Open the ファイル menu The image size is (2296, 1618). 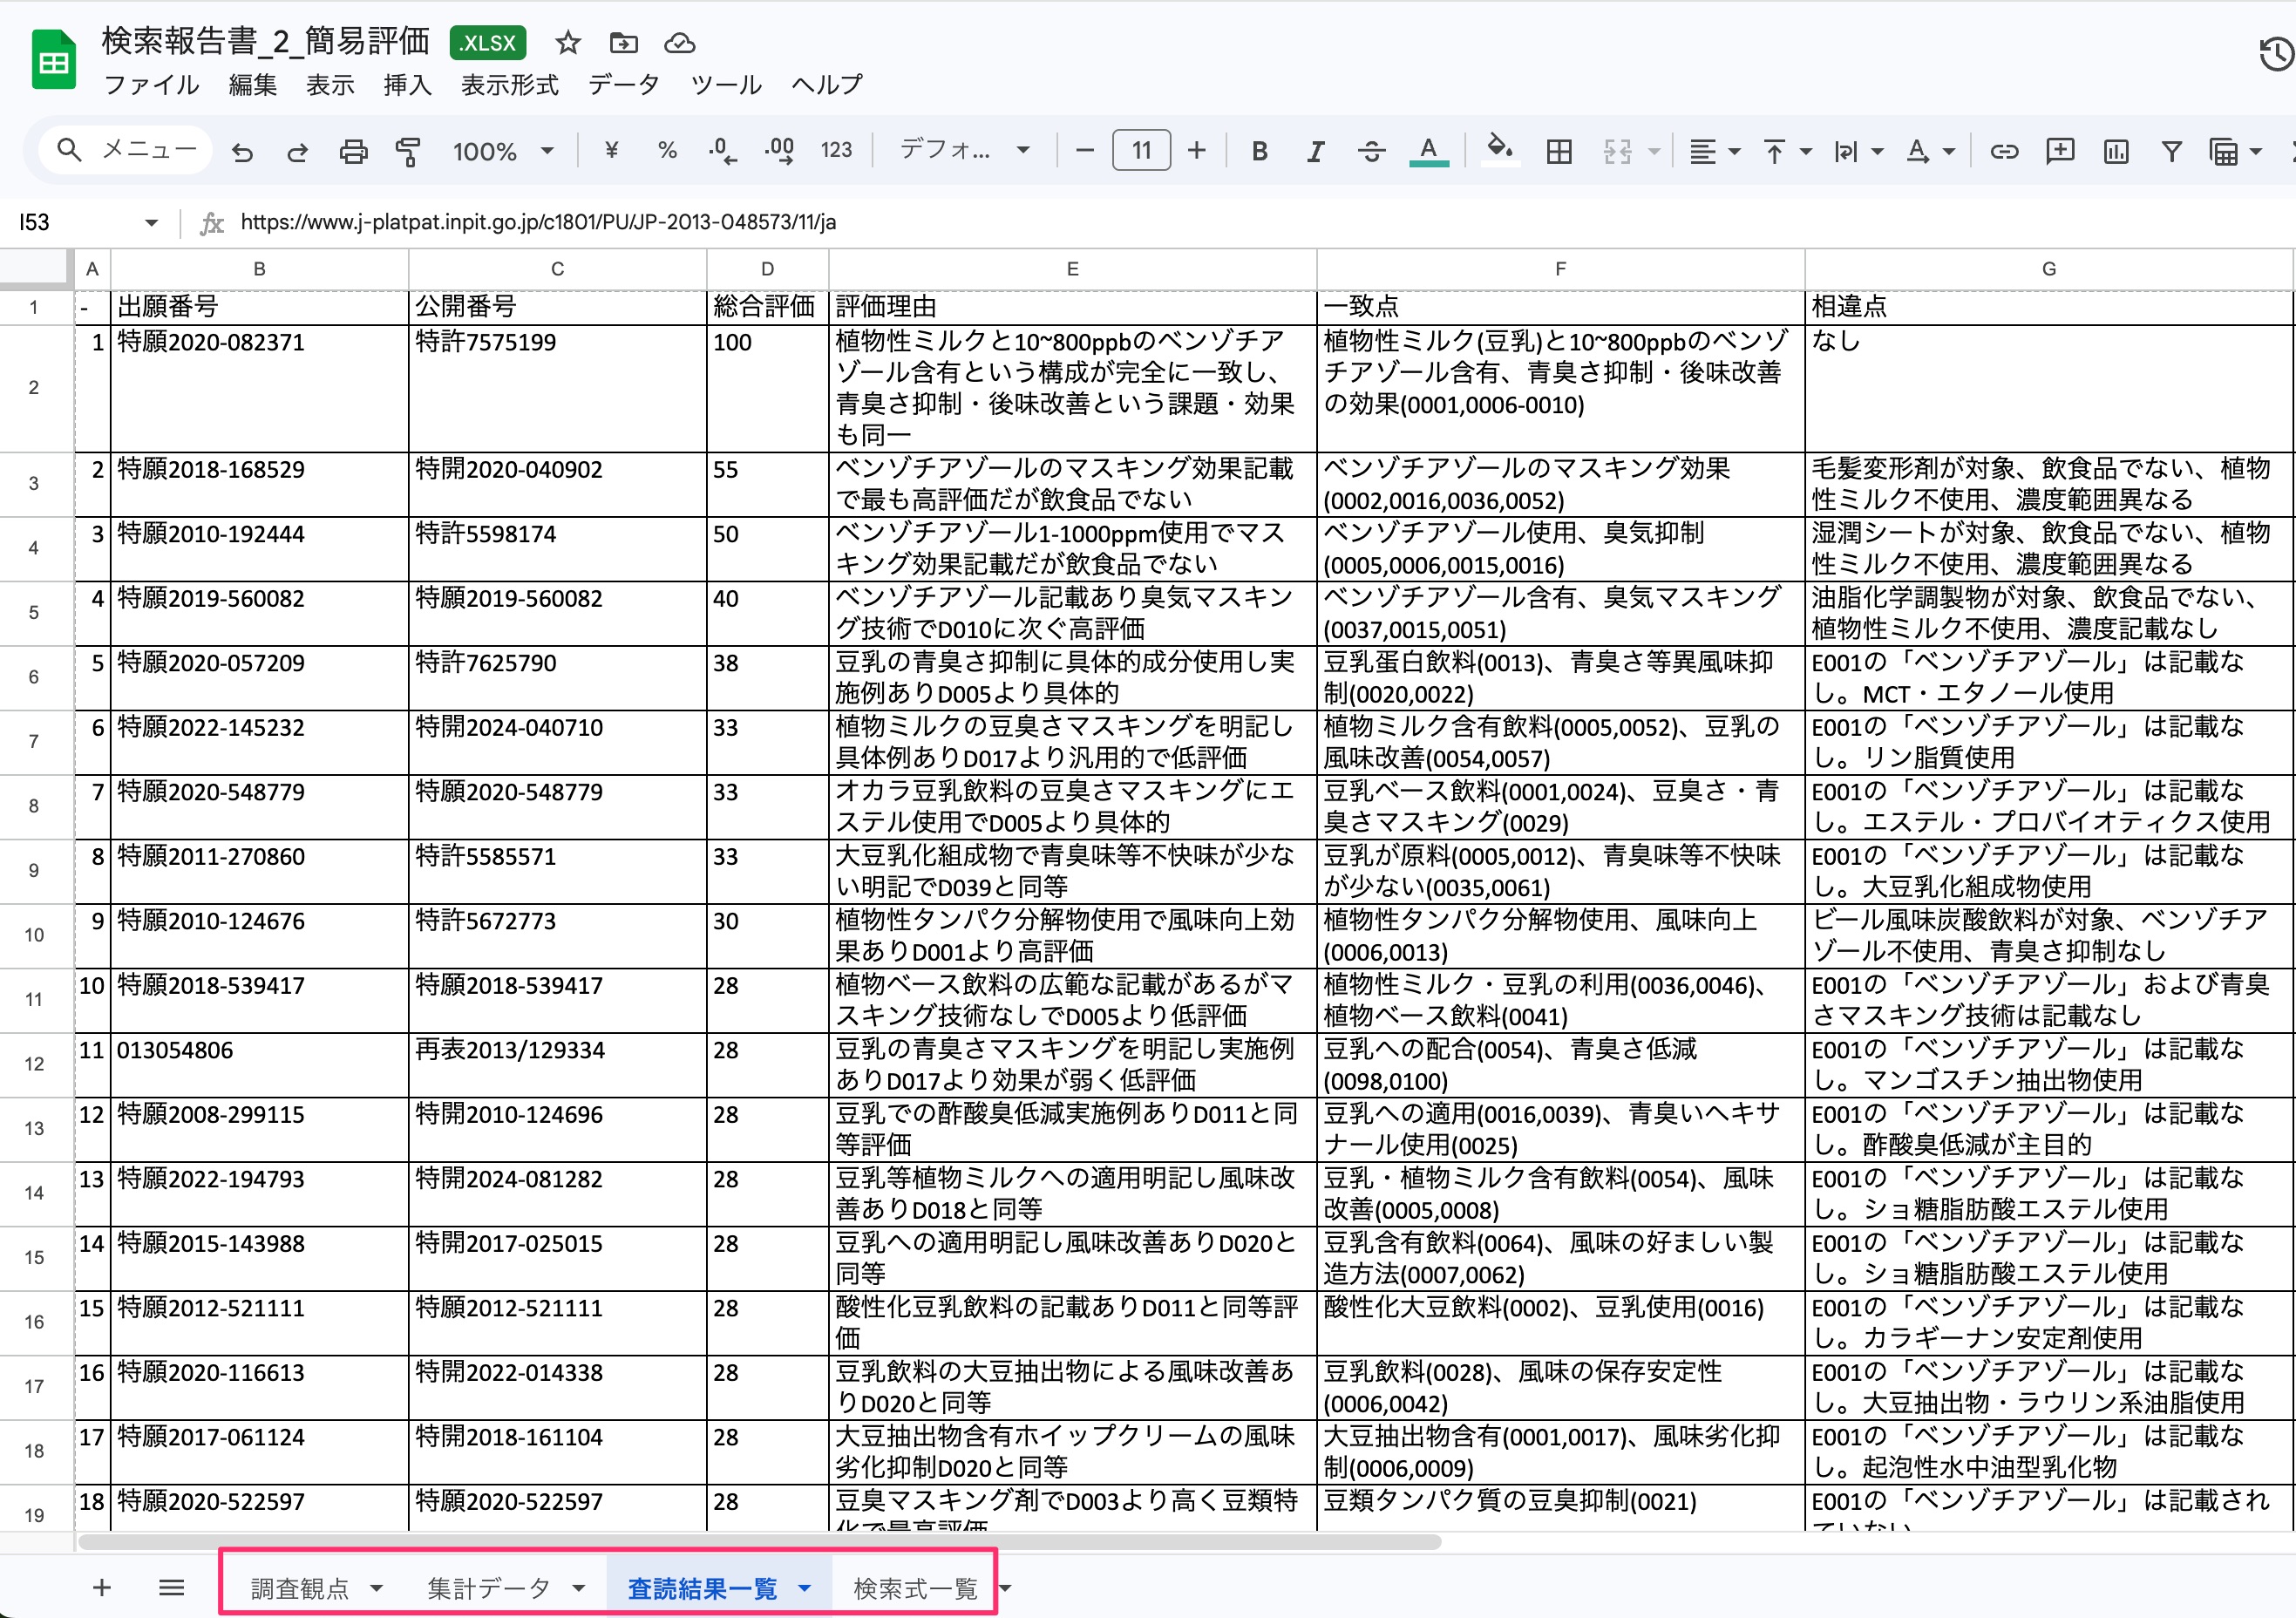click(151, 85)
